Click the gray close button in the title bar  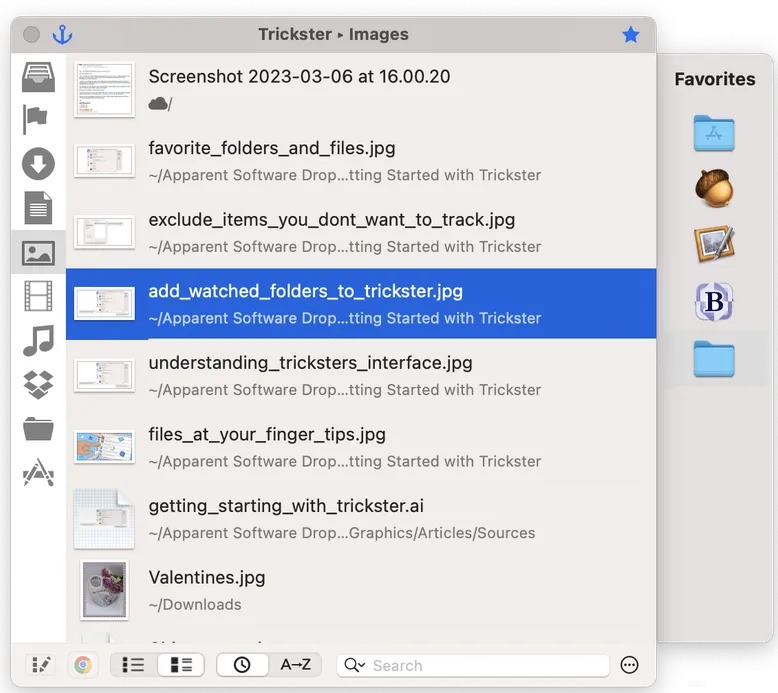pos(31,35)
